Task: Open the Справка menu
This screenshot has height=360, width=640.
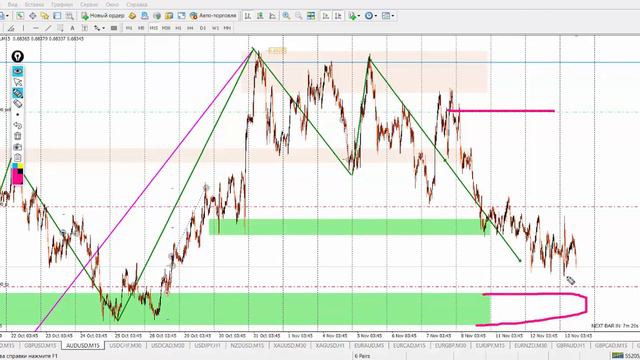Action: pos(137,4)
